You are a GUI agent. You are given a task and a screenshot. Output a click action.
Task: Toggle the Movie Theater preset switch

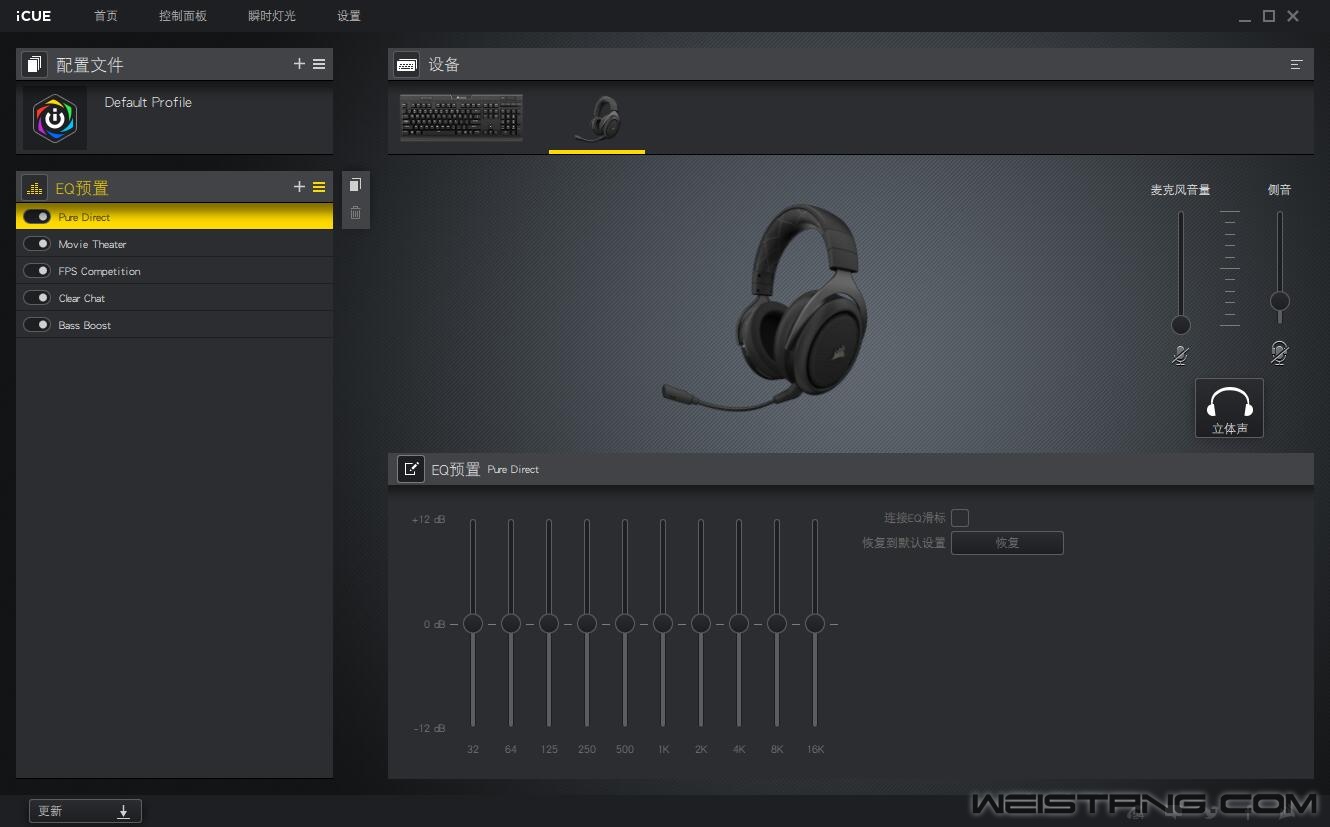tap(37, 244)
